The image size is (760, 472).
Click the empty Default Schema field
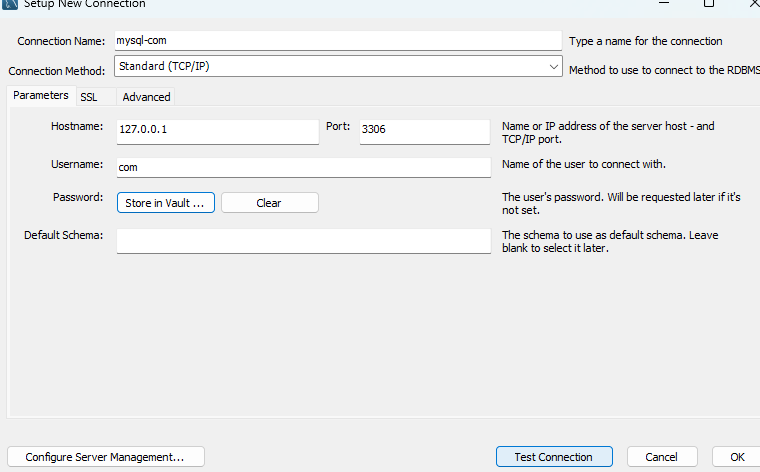pyautogui.click(x=304, y=241)
